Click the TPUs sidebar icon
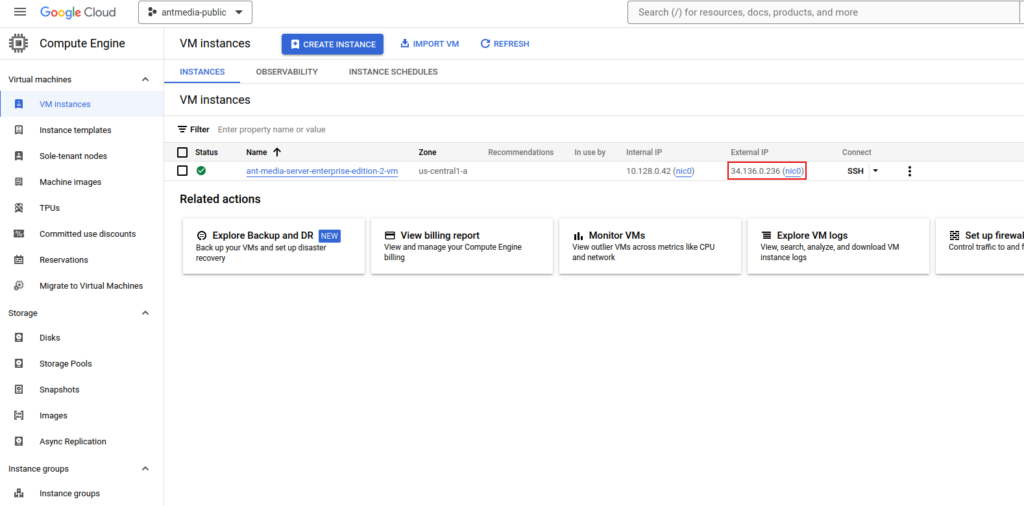This screenshot has height=506, width=1024. pyautogui.click(x=18, y=208)
